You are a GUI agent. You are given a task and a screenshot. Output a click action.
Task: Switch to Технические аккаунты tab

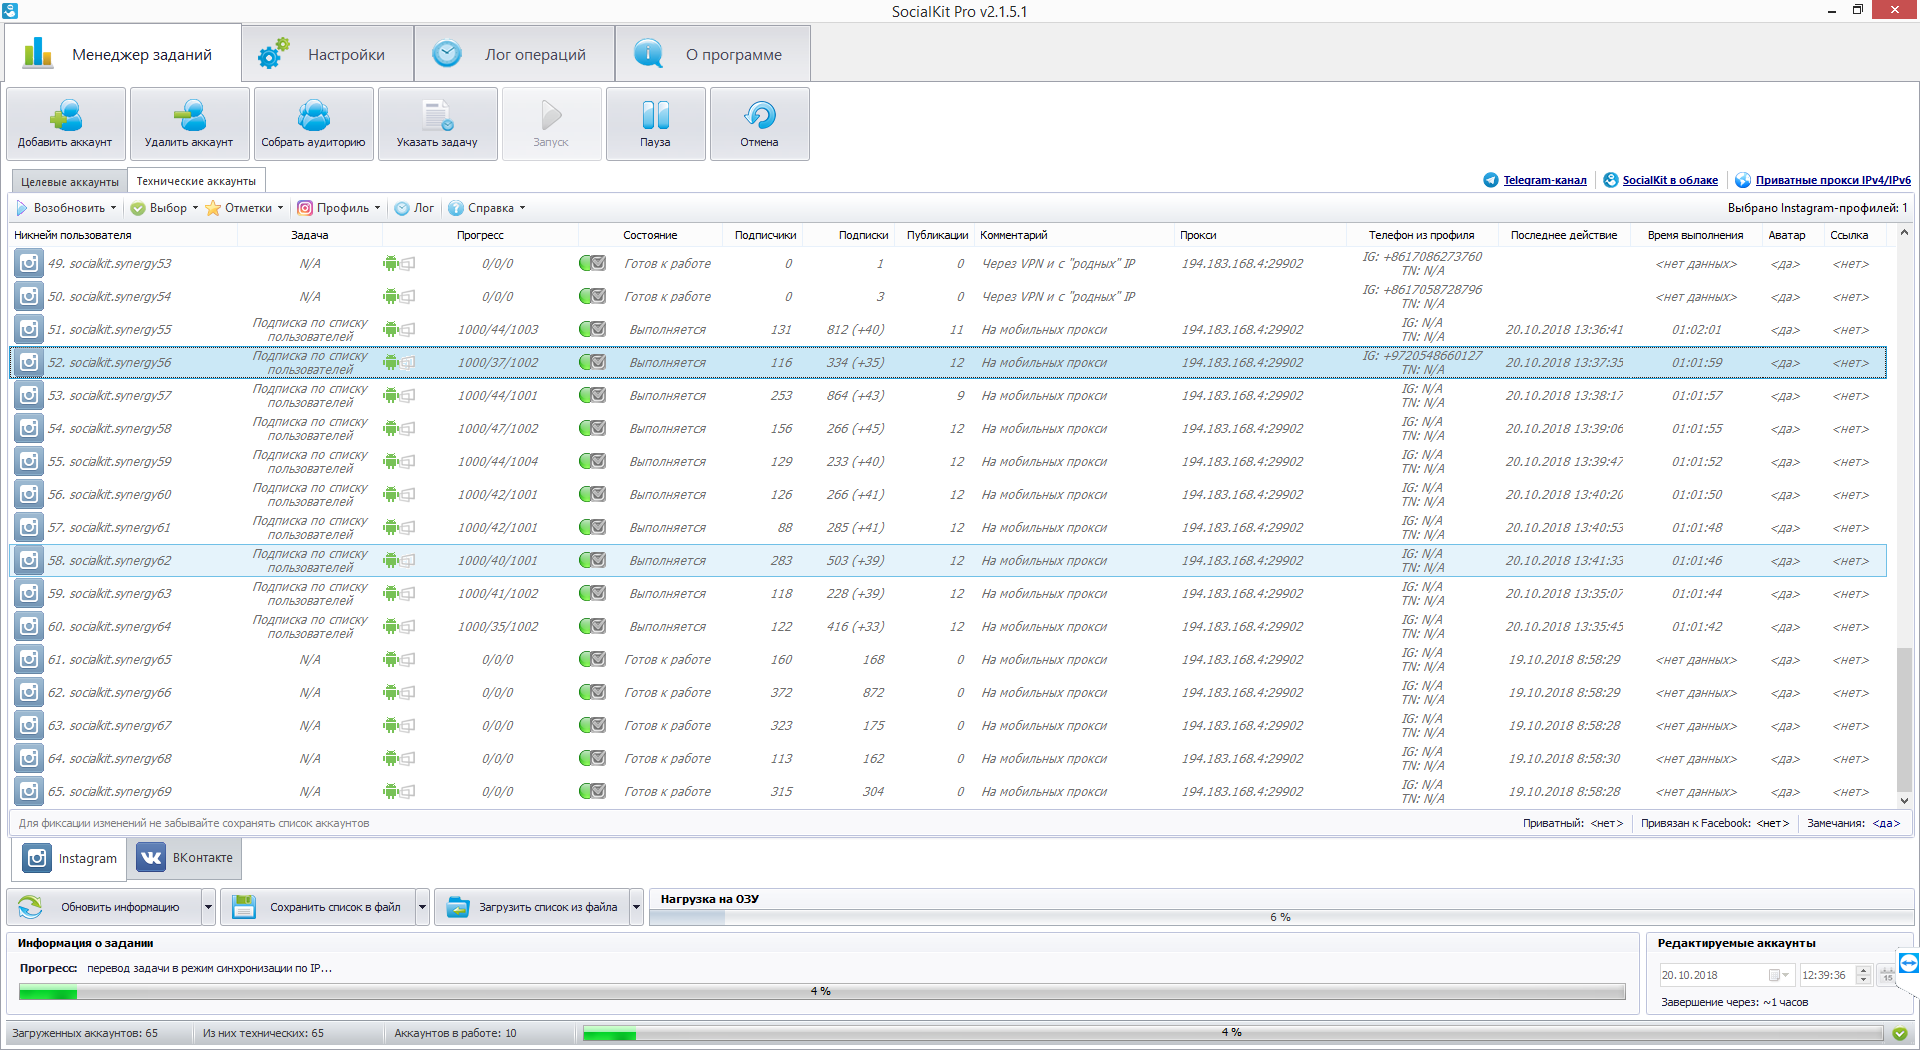click(x=196, y=182)
